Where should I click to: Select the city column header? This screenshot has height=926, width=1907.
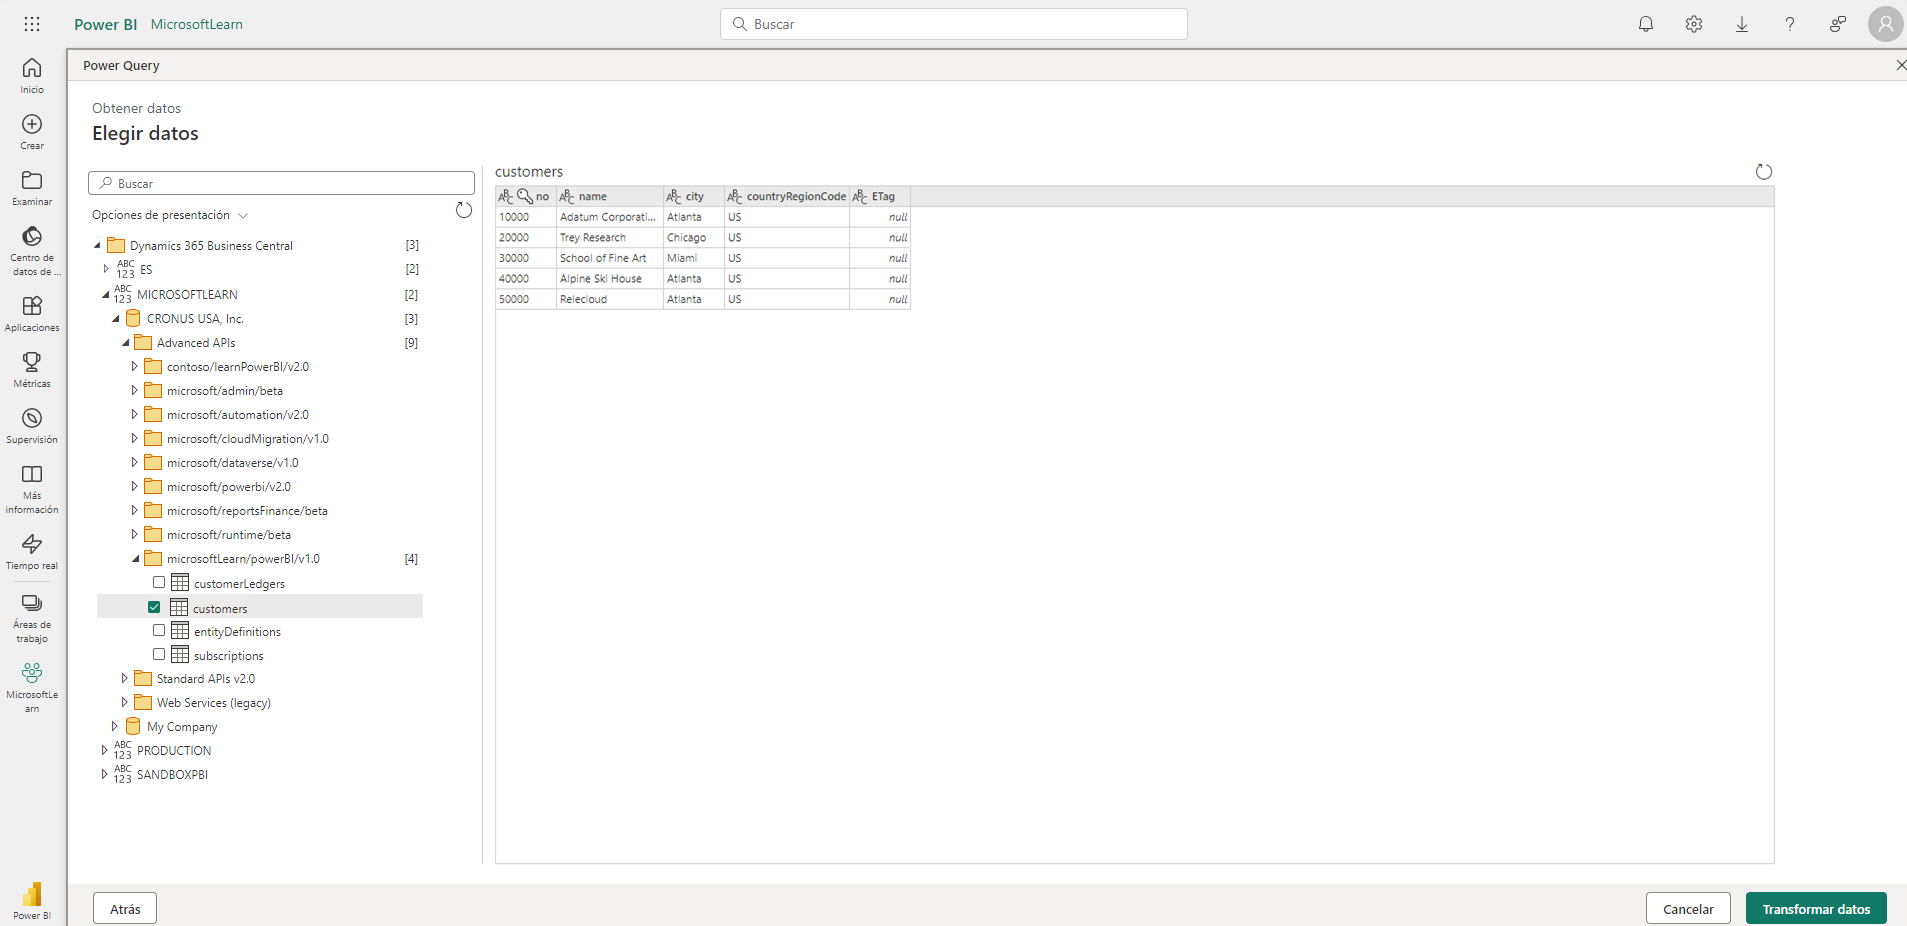pyautogui.click(x=693, y=196)
